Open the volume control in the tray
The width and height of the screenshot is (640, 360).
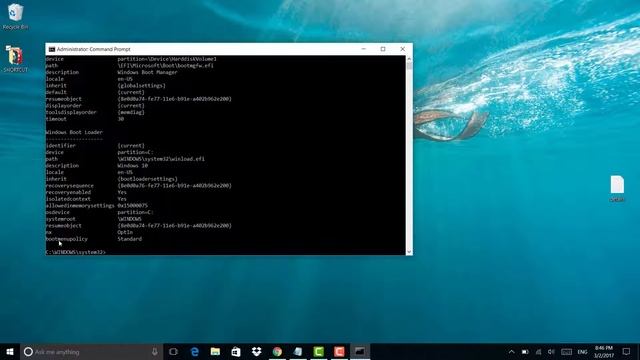551,352
